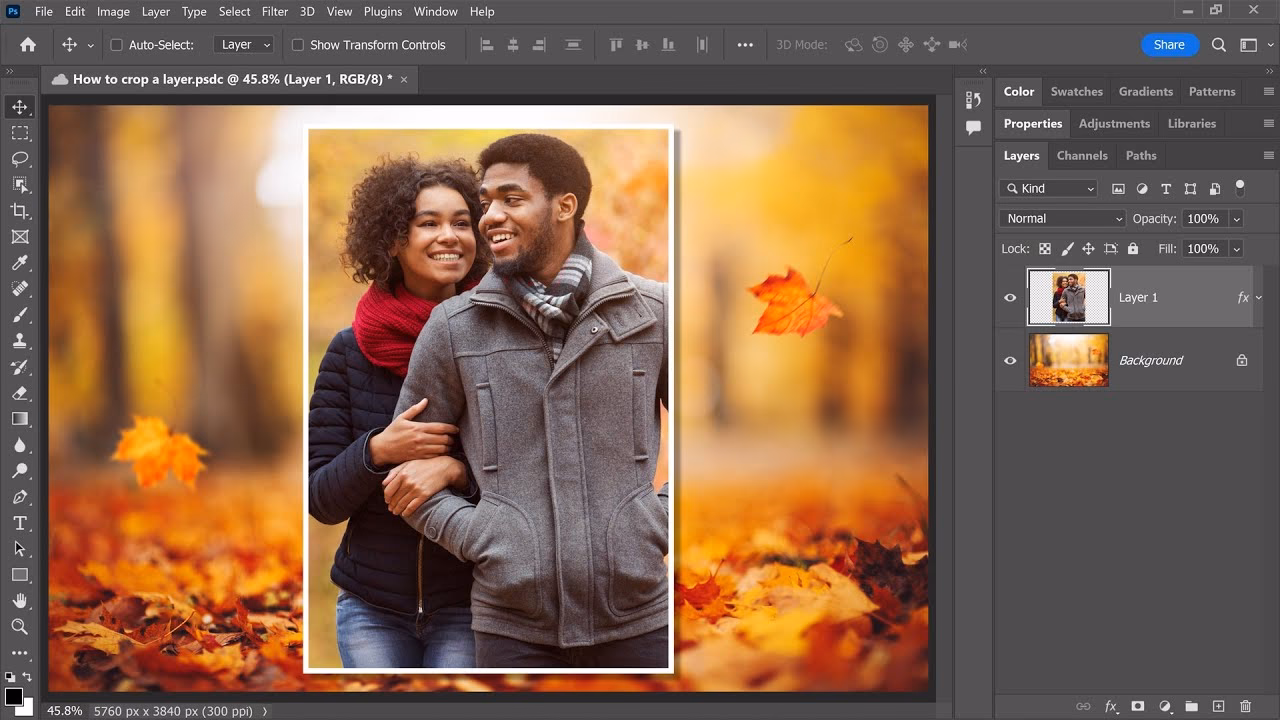Select the Lasso tool

[x=19, y=159]
